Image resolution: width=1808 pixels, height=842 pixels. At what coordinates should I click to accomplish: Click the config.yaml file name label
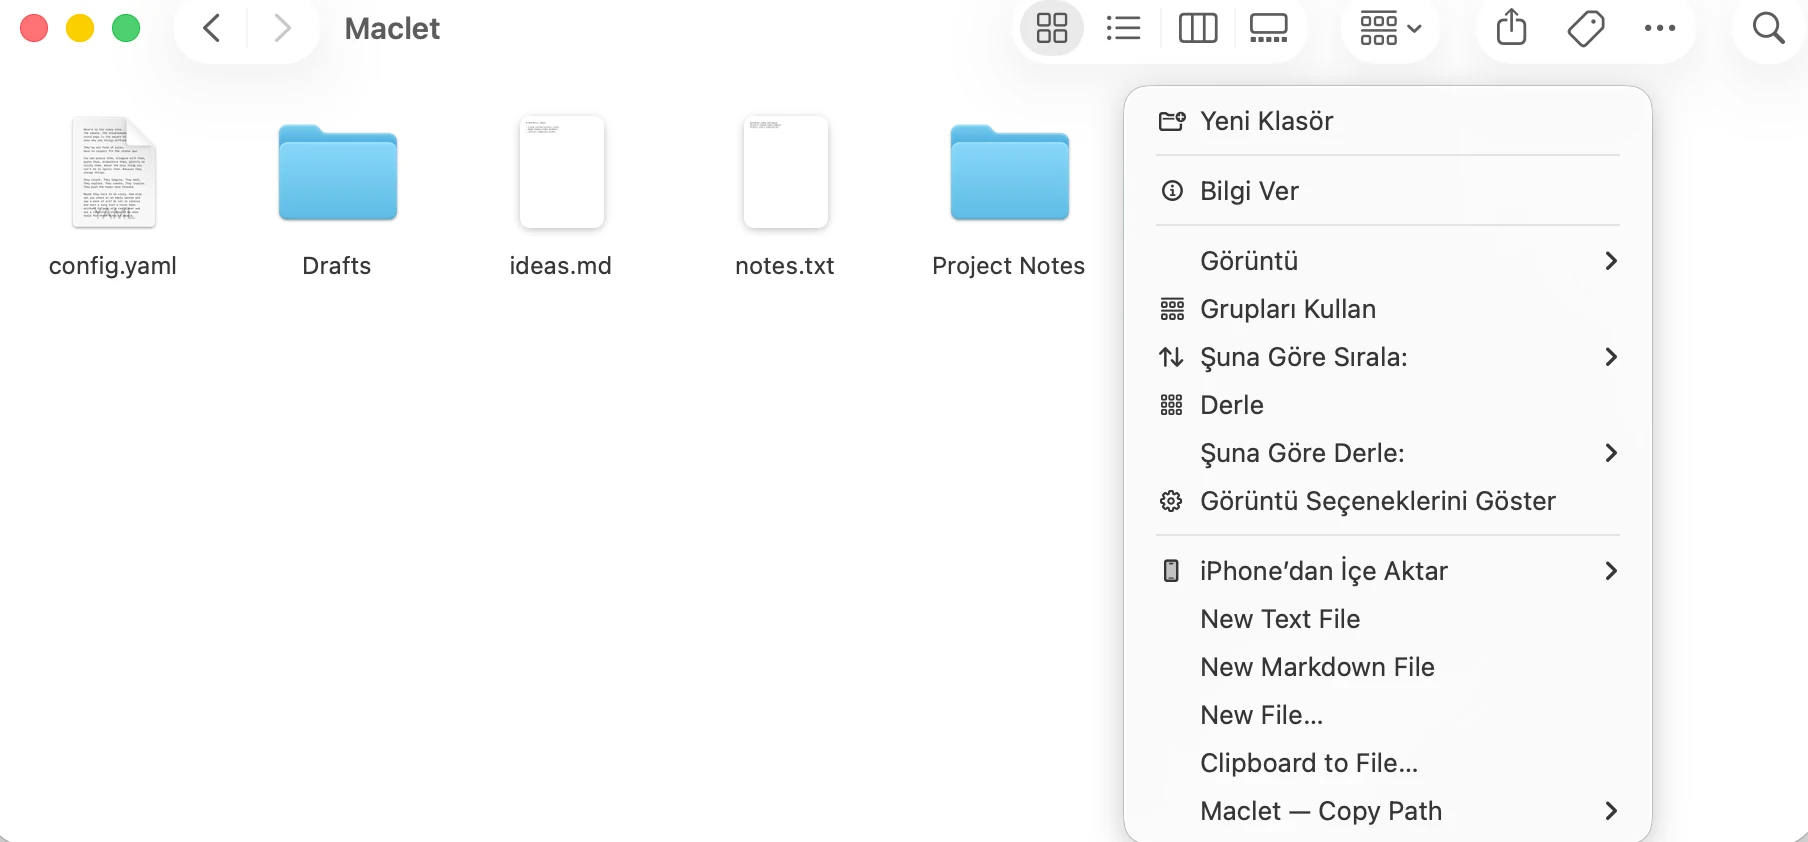click(113, 266)
